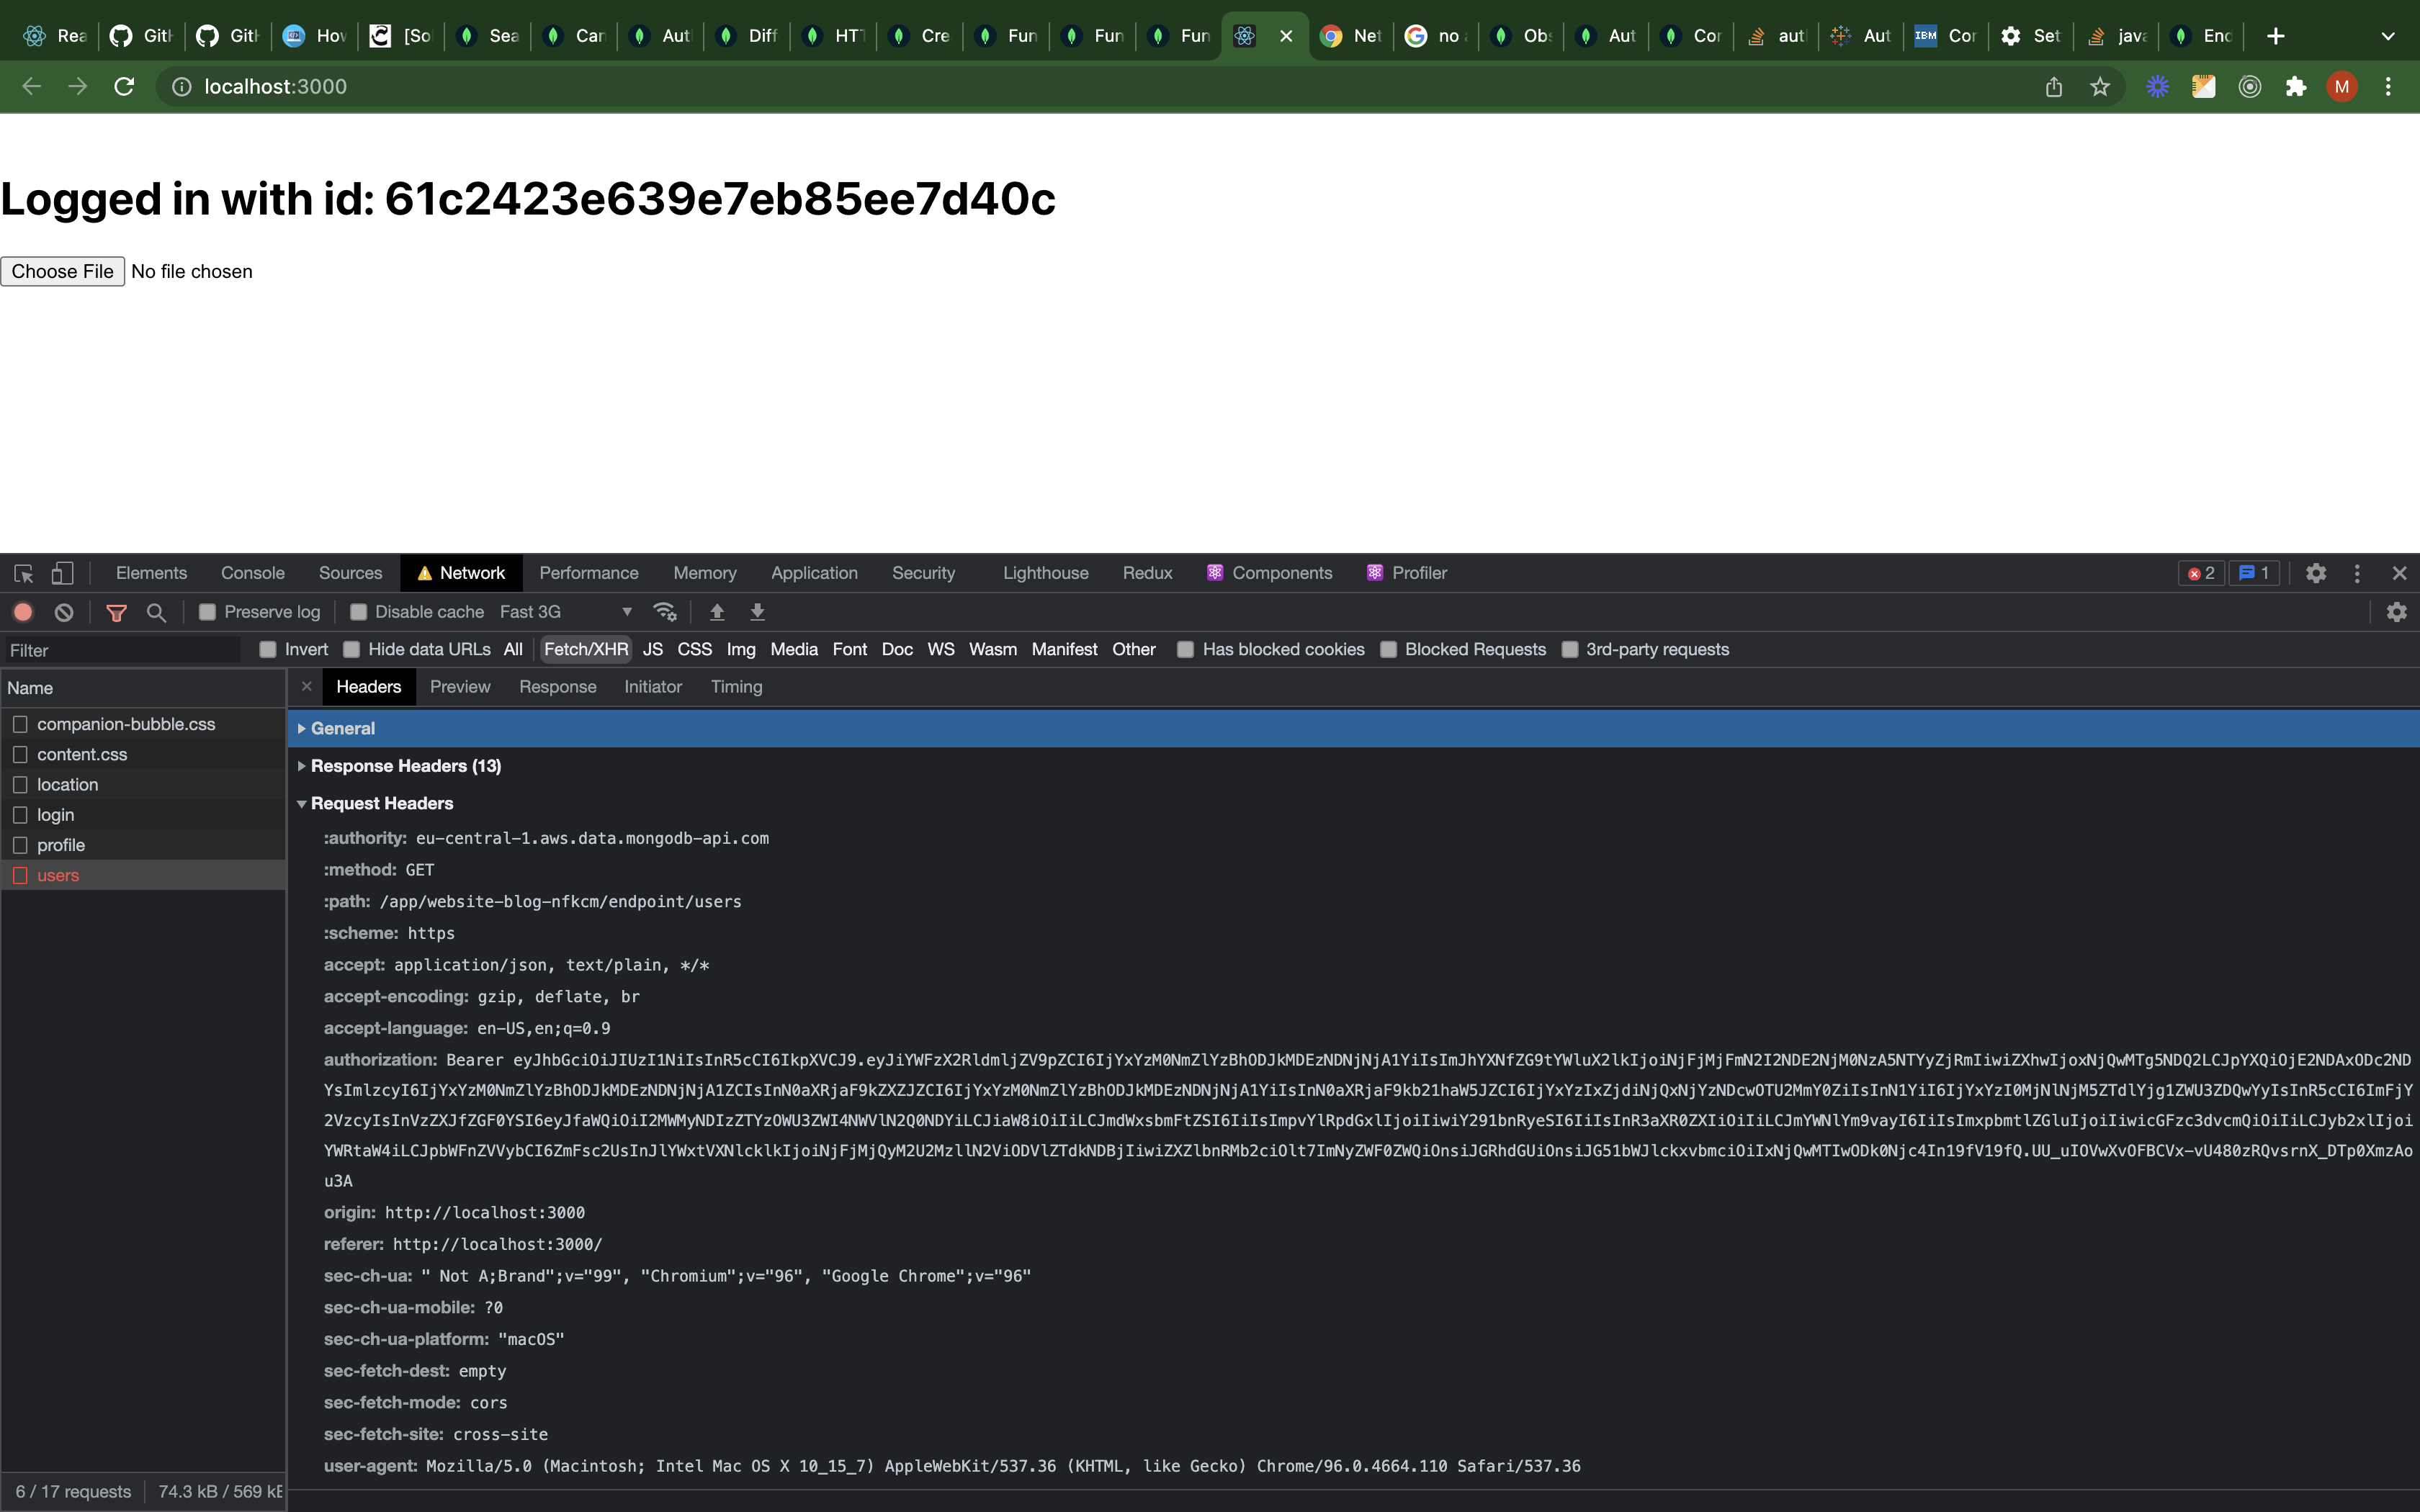Click the network Filter text field

(120, 651)
